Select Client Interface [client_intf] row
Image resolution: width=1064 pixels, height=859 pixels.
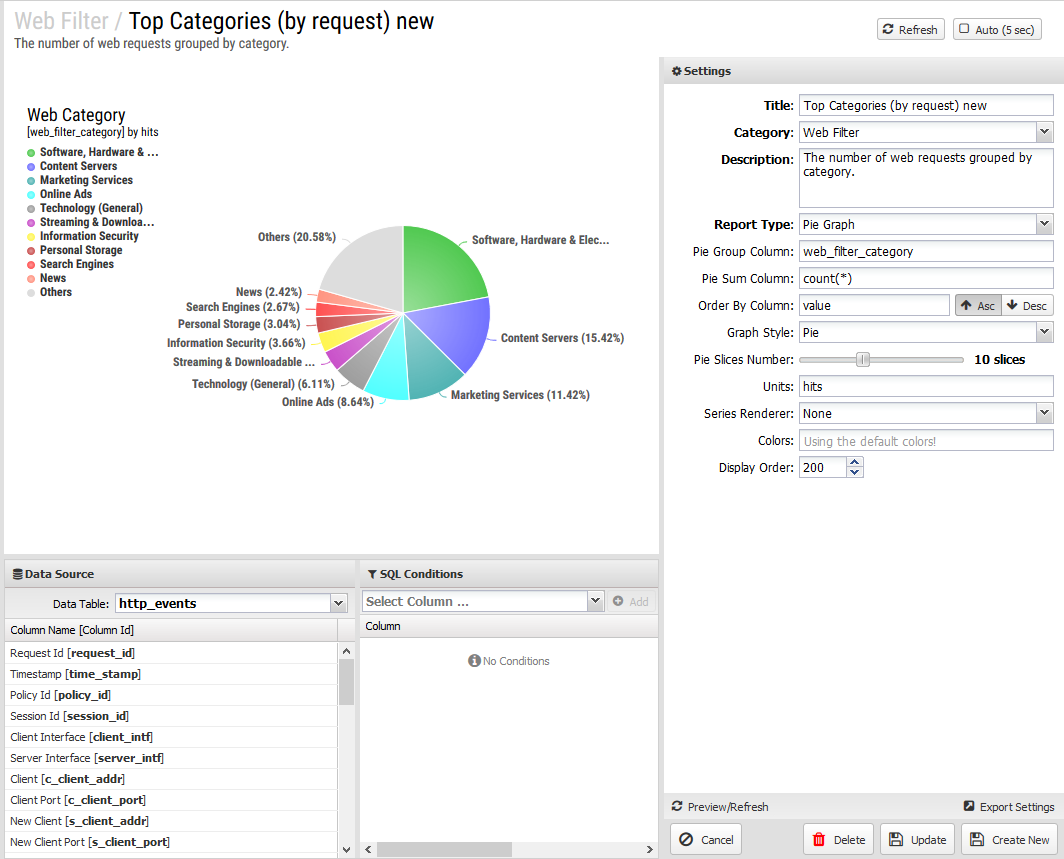171,737
